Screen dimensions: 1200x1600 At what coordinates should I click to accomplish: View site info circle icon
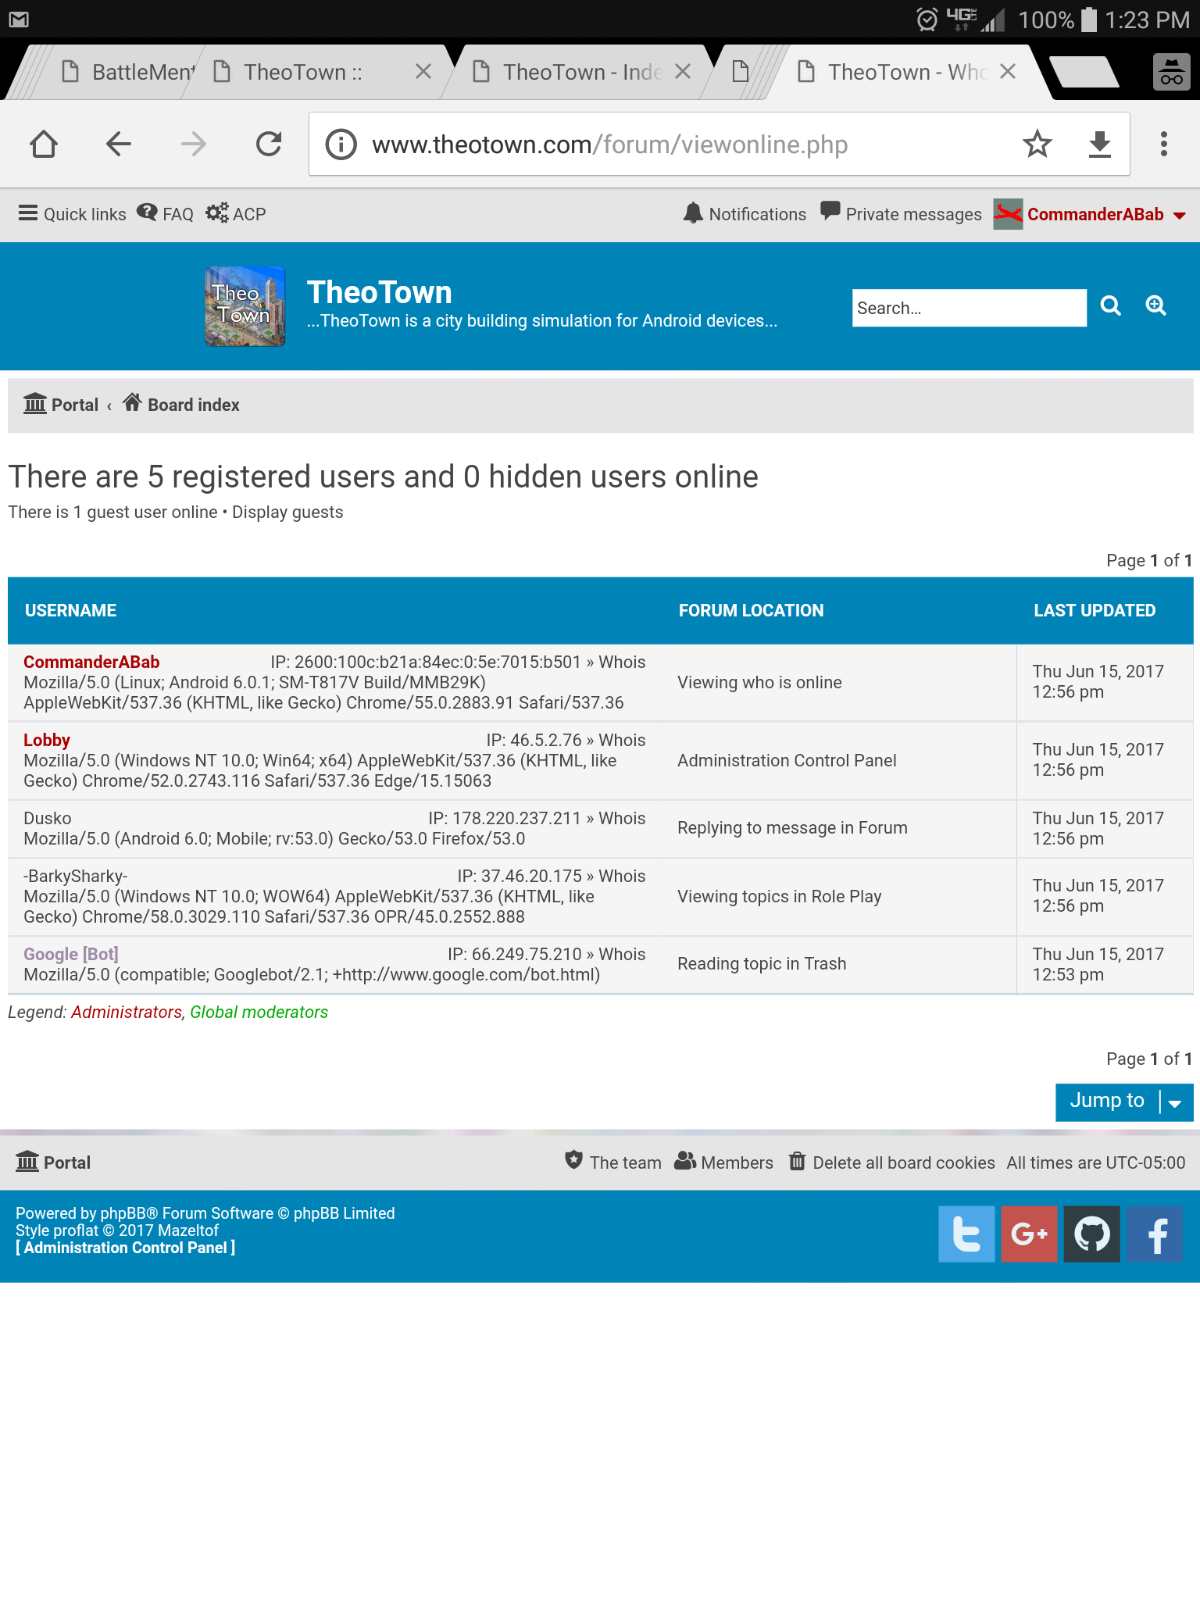(341, 144)
